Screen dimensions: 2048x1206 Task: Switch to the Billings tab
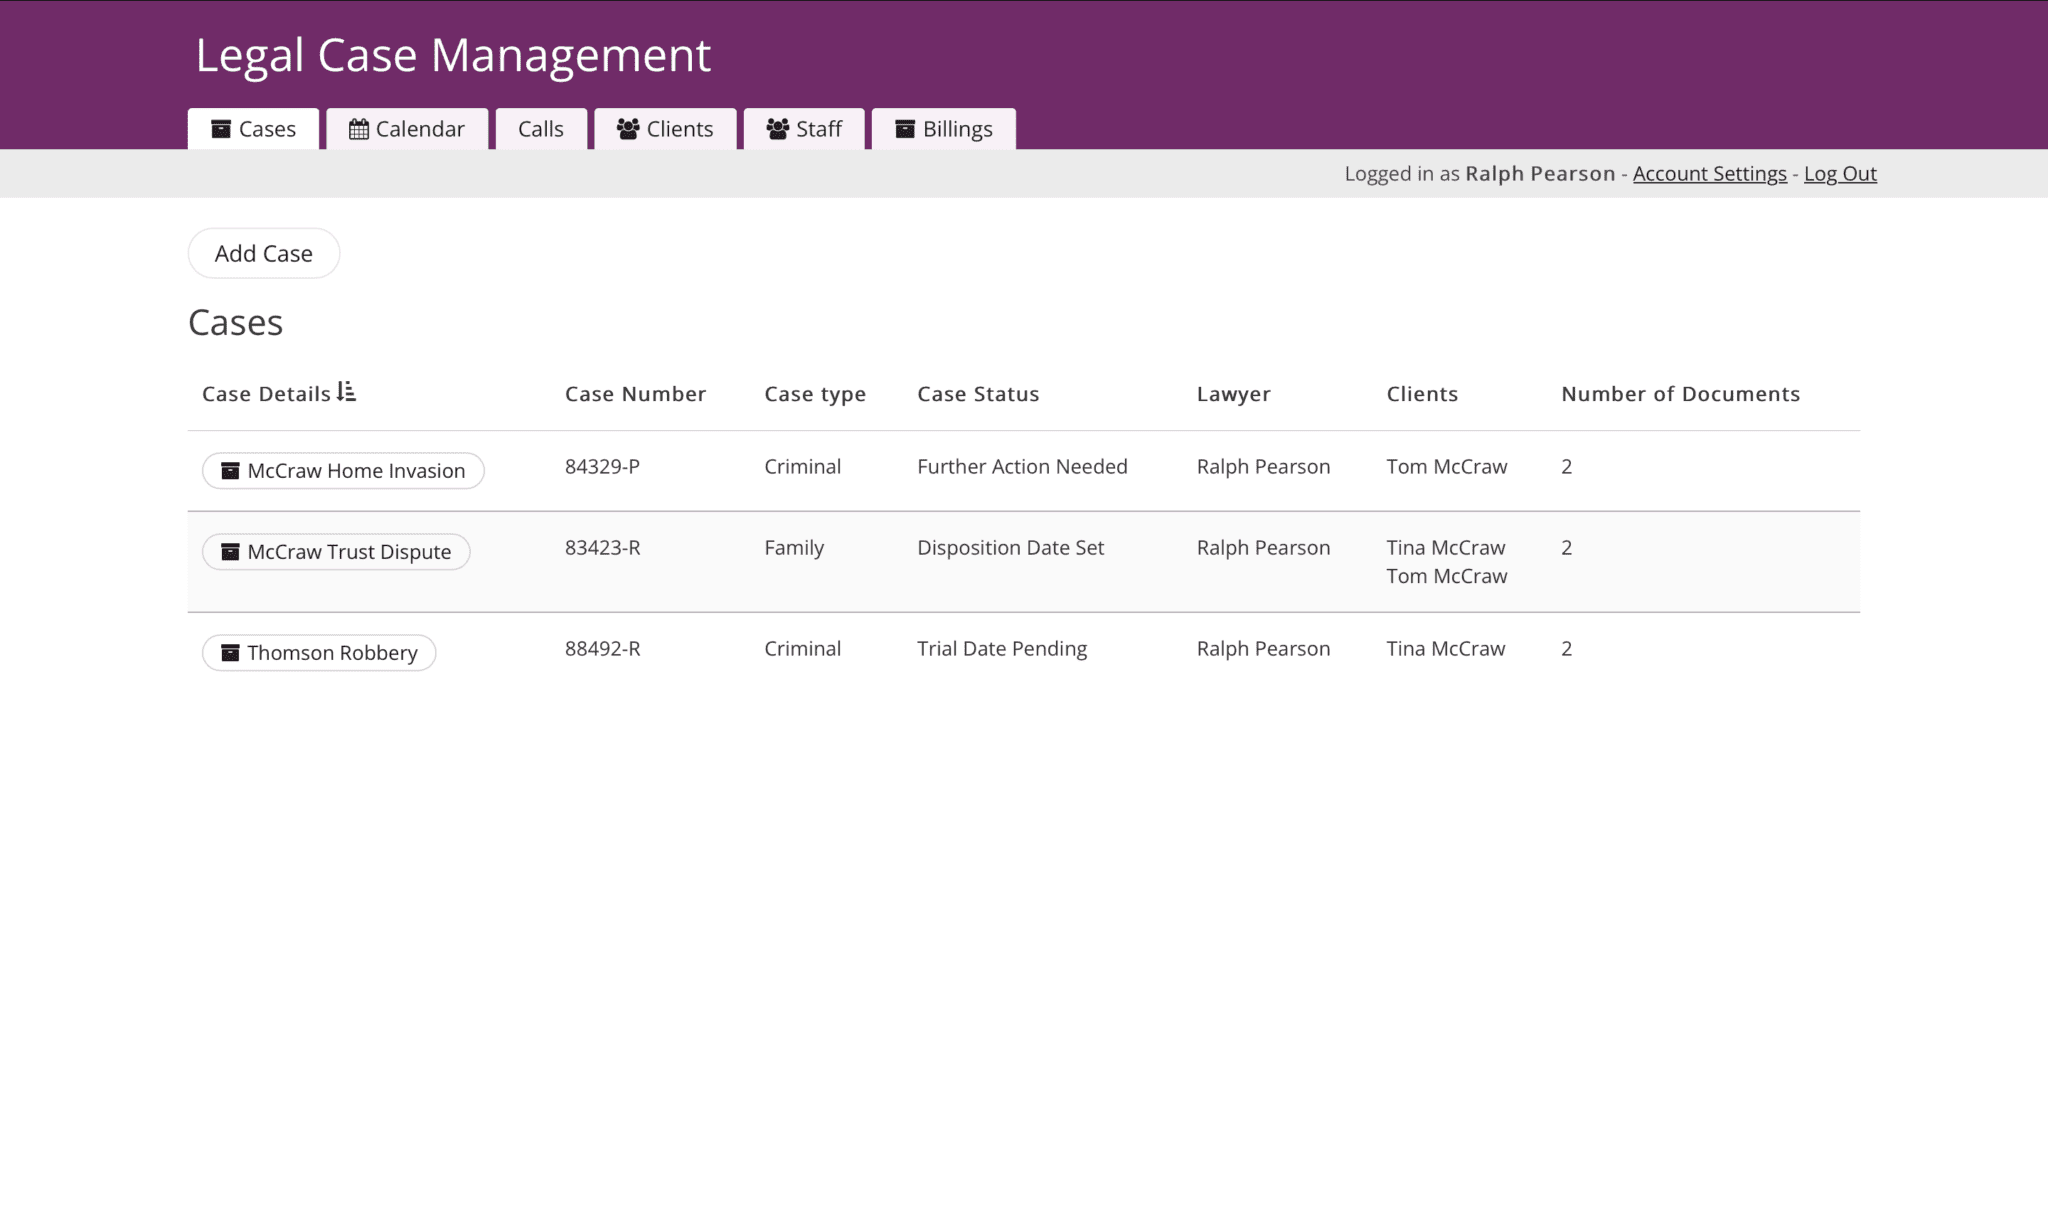(943, 128)
